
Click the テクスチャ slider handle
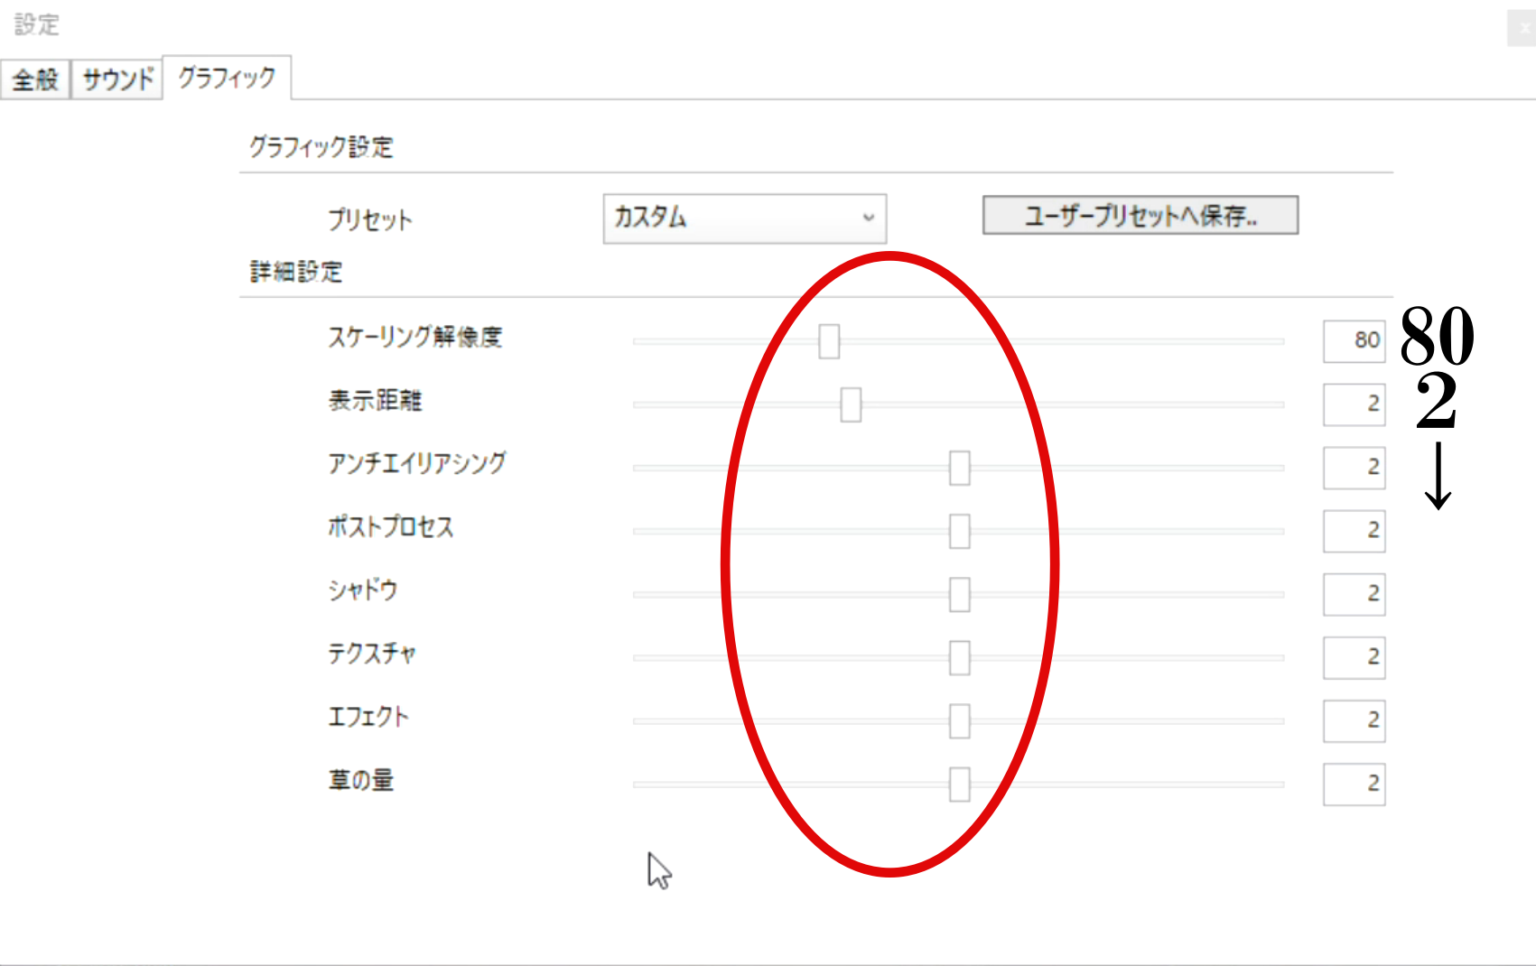(x=960, y=658)
